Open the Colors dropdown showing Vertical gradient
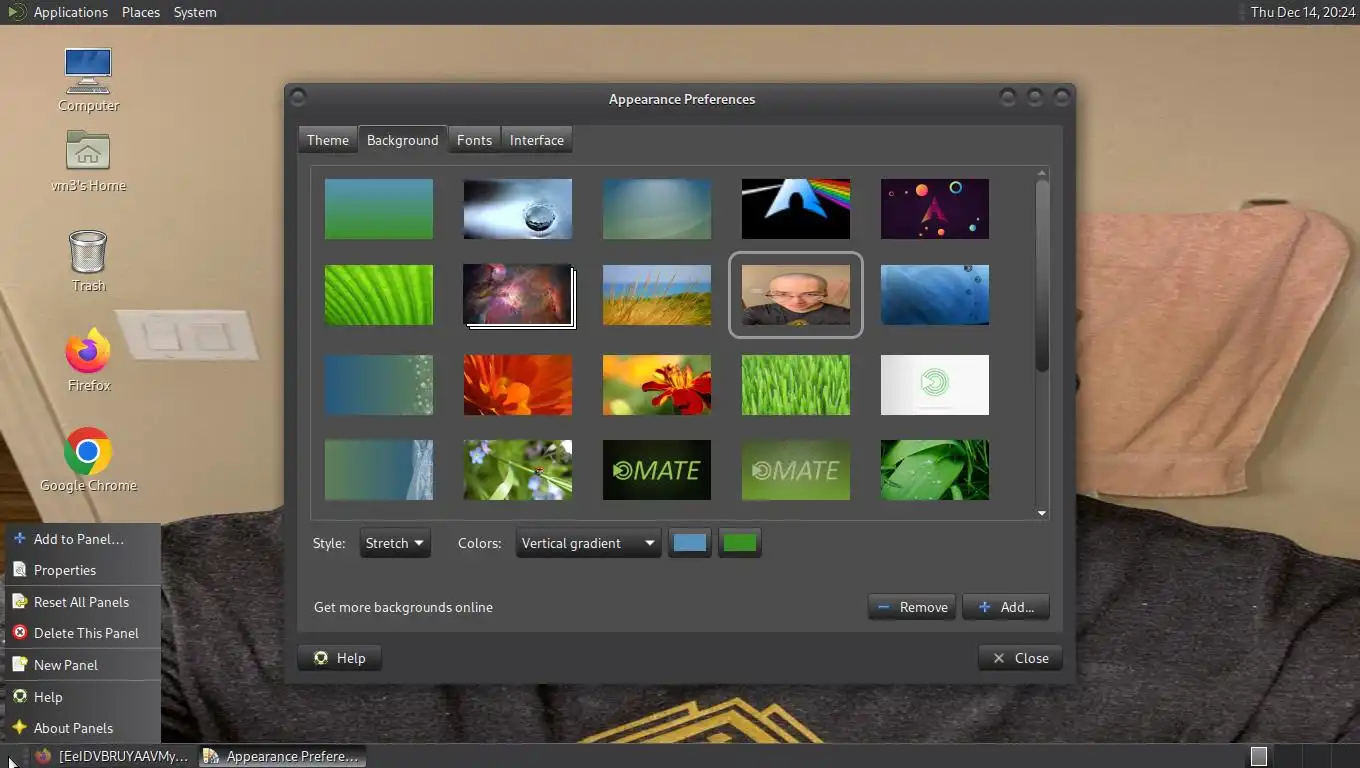 click(588, 543)
